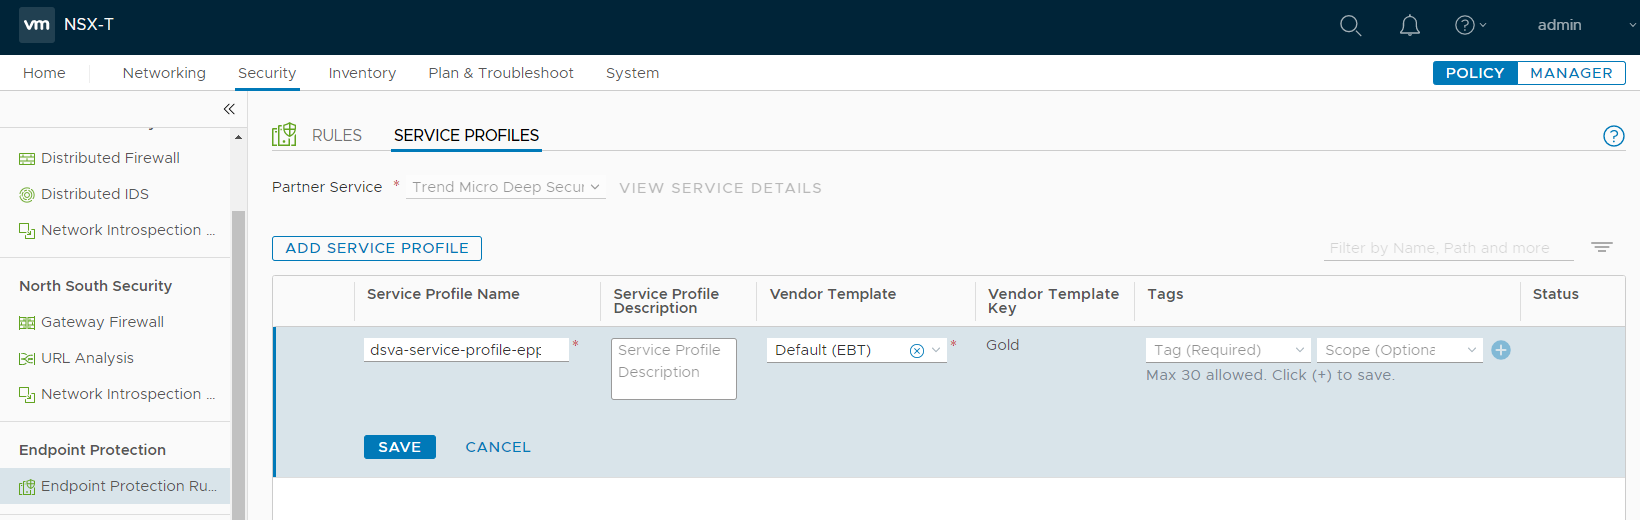This screenshot has height=520, width=1640.
Task: Open the filter lines icon
Action: (x=1601, y=247)
